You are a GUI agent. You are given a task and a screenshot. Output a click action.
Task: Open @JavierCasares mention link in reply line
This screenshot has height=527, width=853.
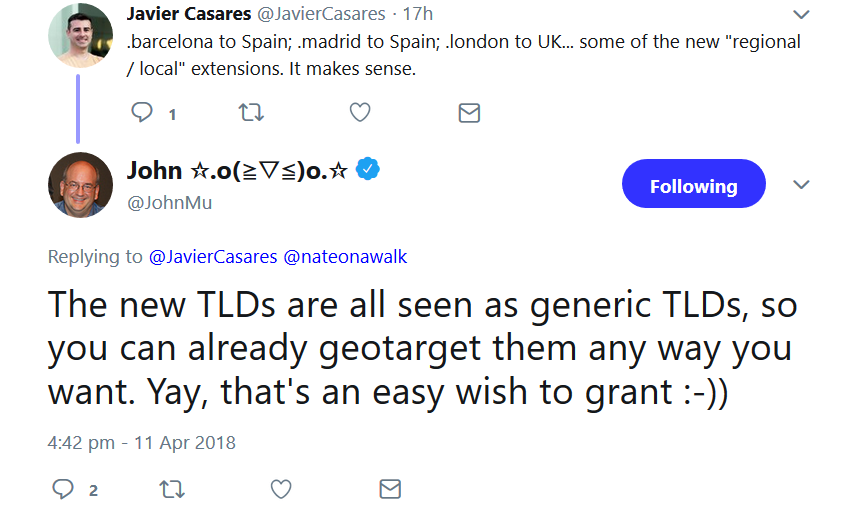click(212, 257)
